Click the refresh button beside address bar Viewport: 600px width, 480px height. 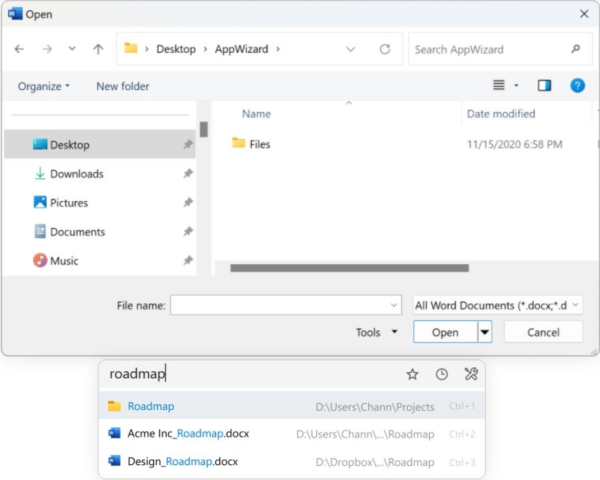(385, 49)
